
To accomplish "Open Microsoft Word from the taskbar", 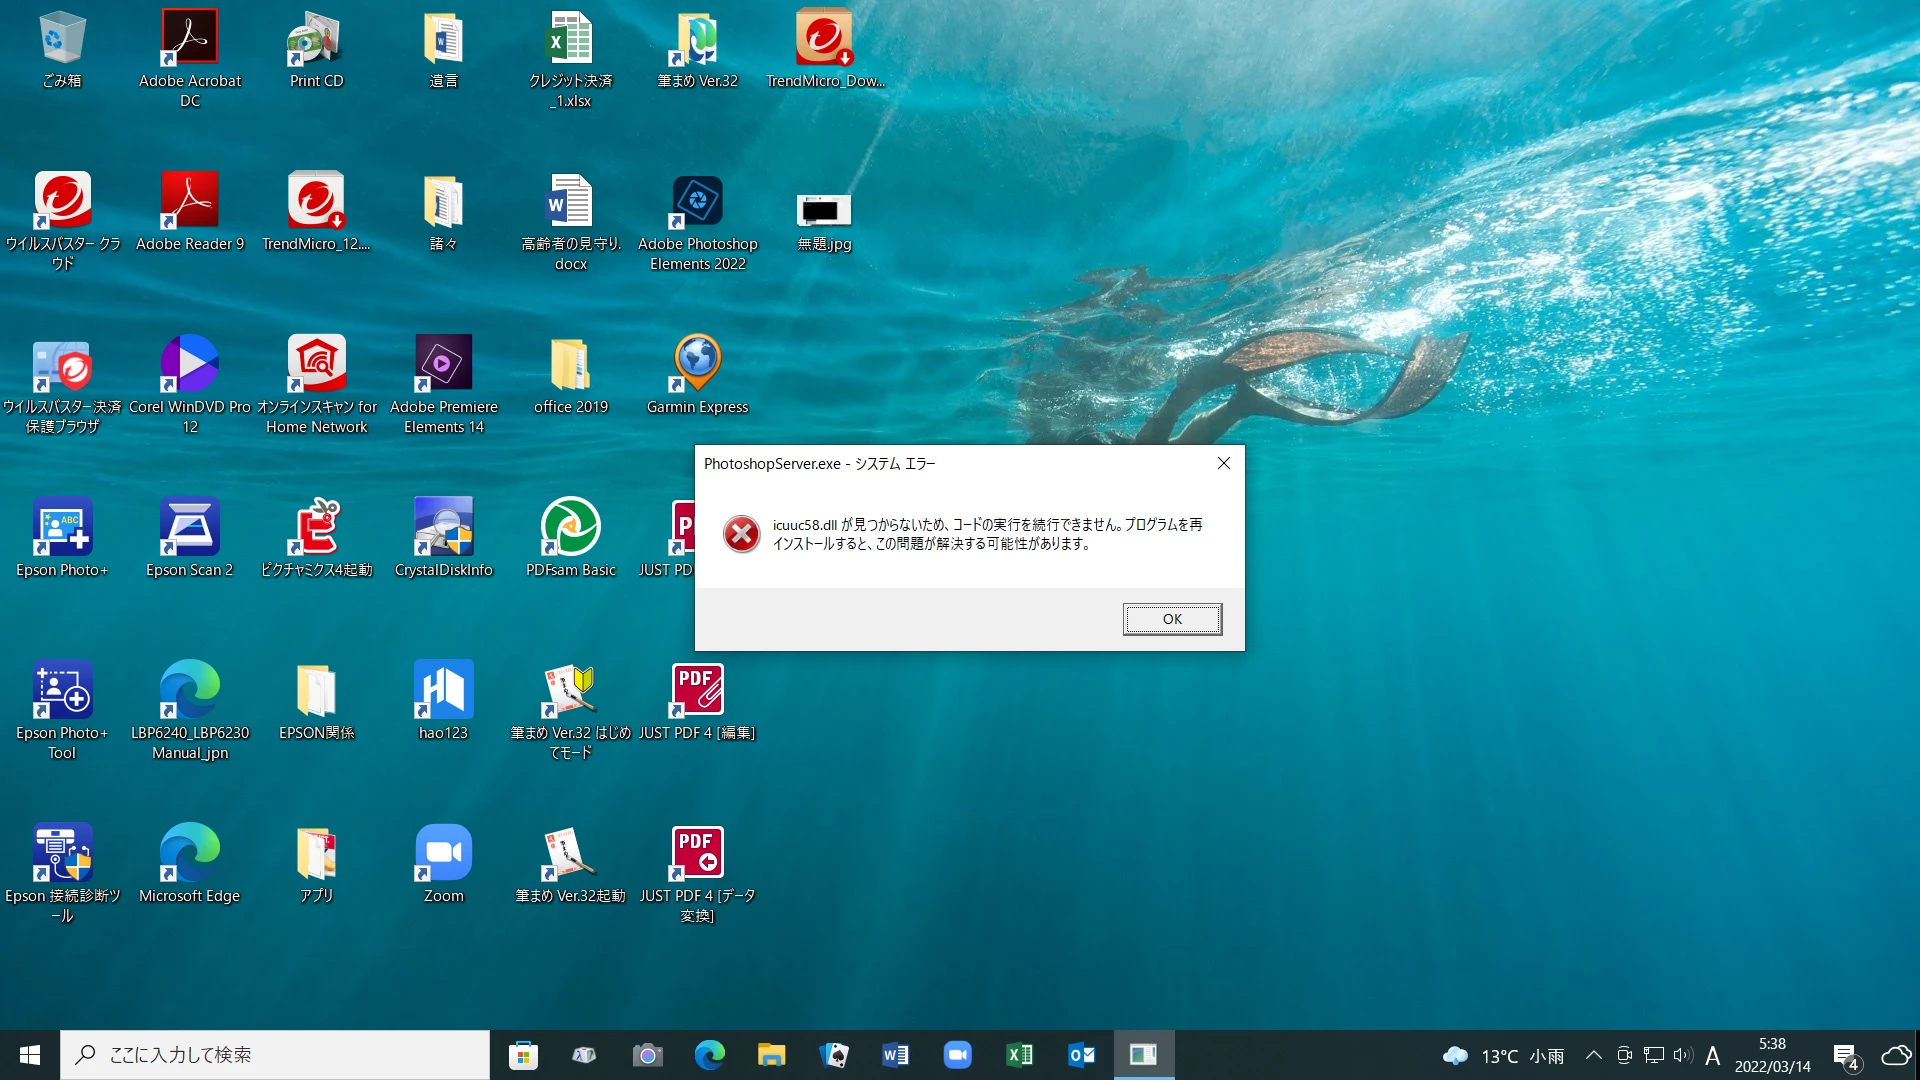I will (x=895, y=1055).
